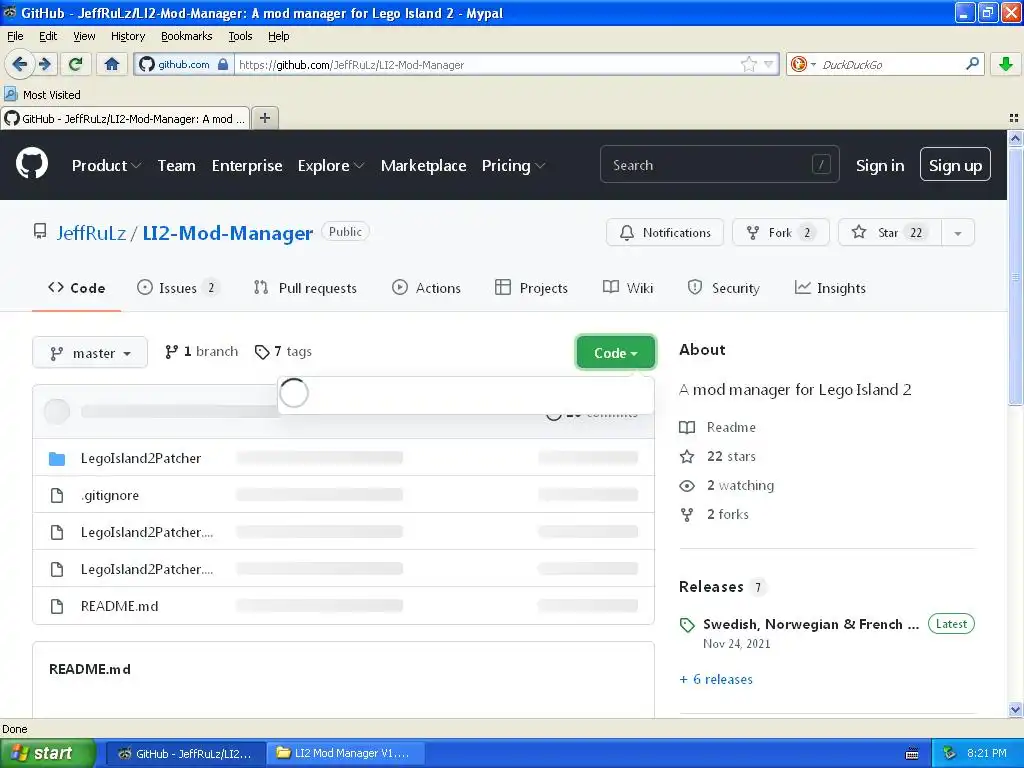Screen dimensions: 1024x768
Task: Switch to the Actions tab
Action: point(426,288)
